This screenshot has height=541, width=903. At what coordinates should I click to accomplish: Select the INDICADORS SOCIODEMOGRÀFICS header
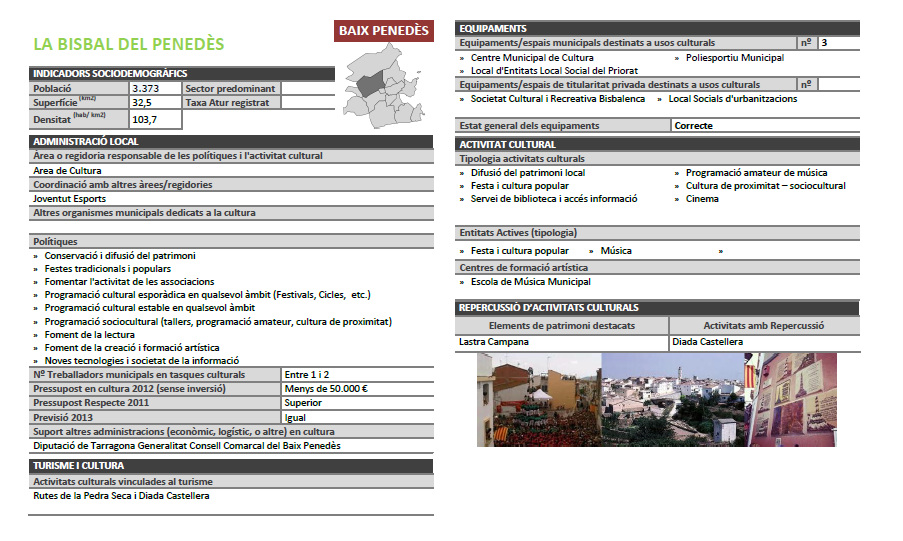click(182, 74)
